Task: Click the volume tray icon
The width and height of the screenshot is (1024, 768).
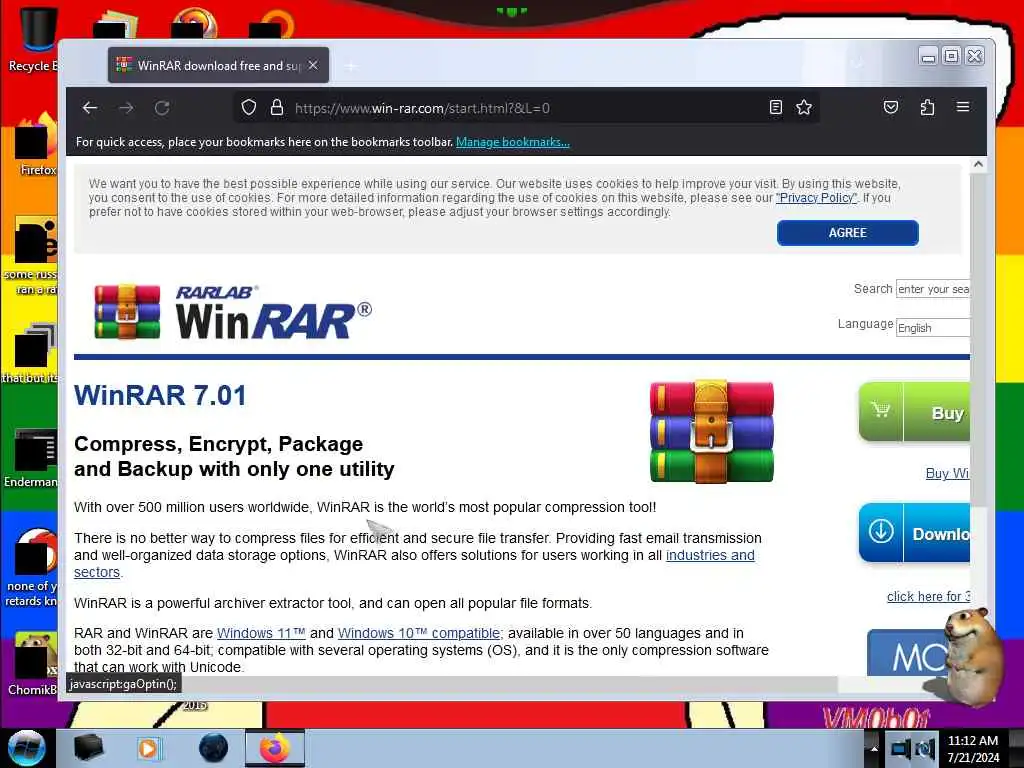Action: [925, 748]
